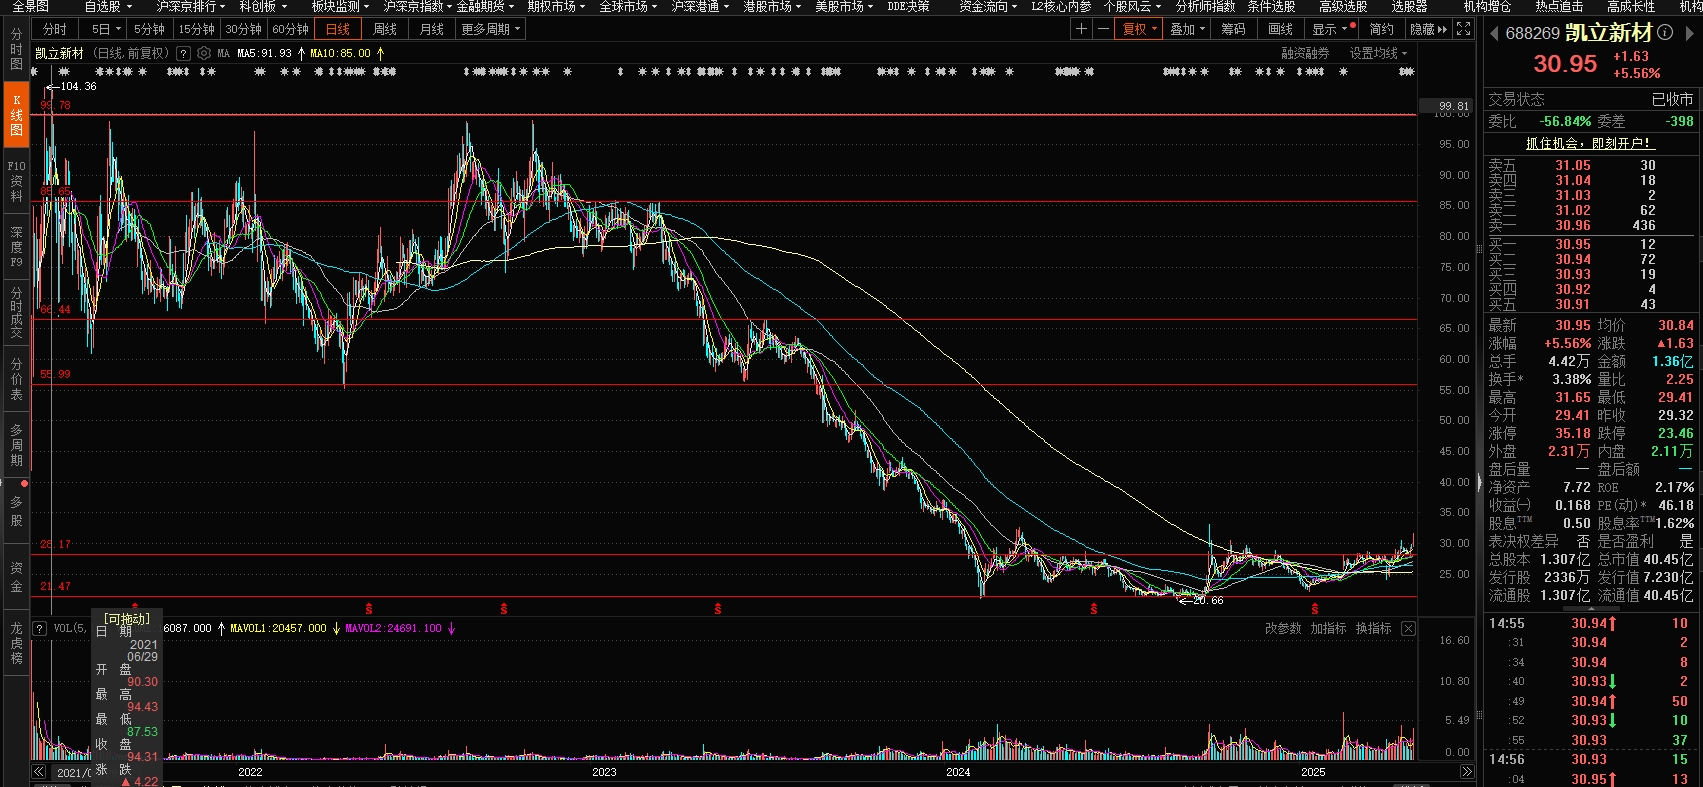
Task: Open the 自选股 menu
Action: tap(107, 6)
